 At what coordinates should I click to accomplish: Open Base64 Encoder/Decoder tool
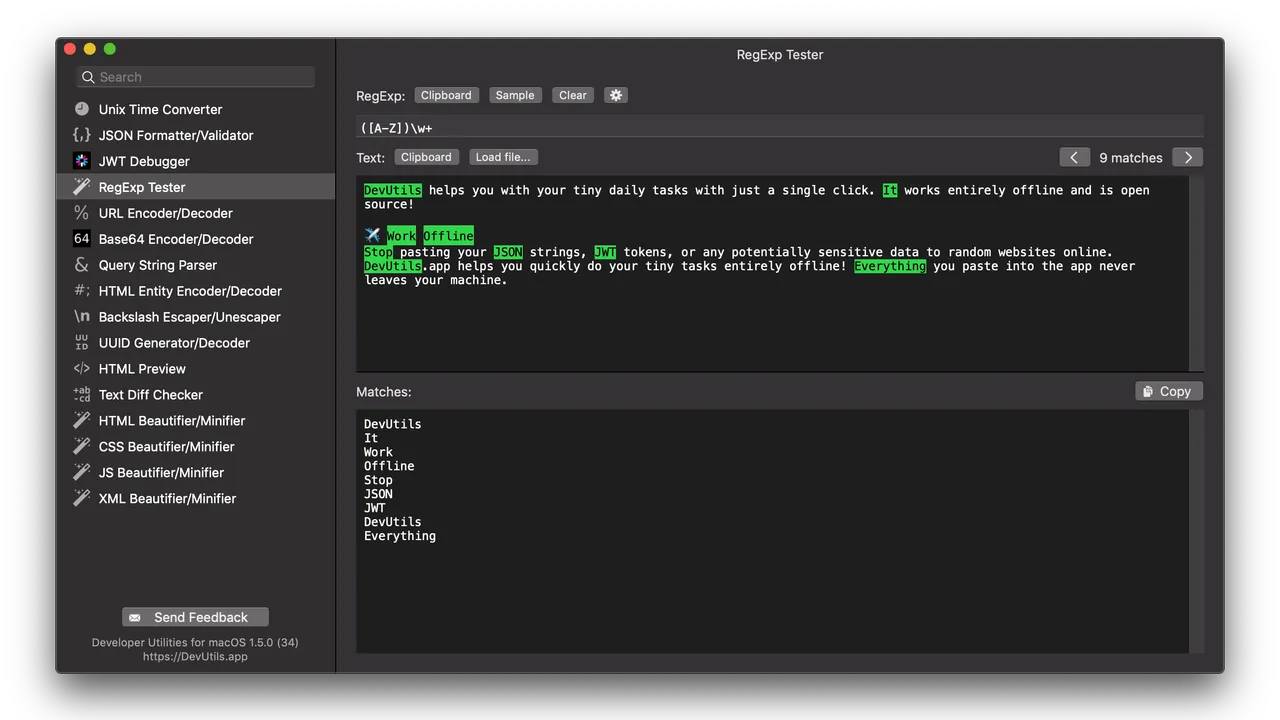[x=195, y=239]
